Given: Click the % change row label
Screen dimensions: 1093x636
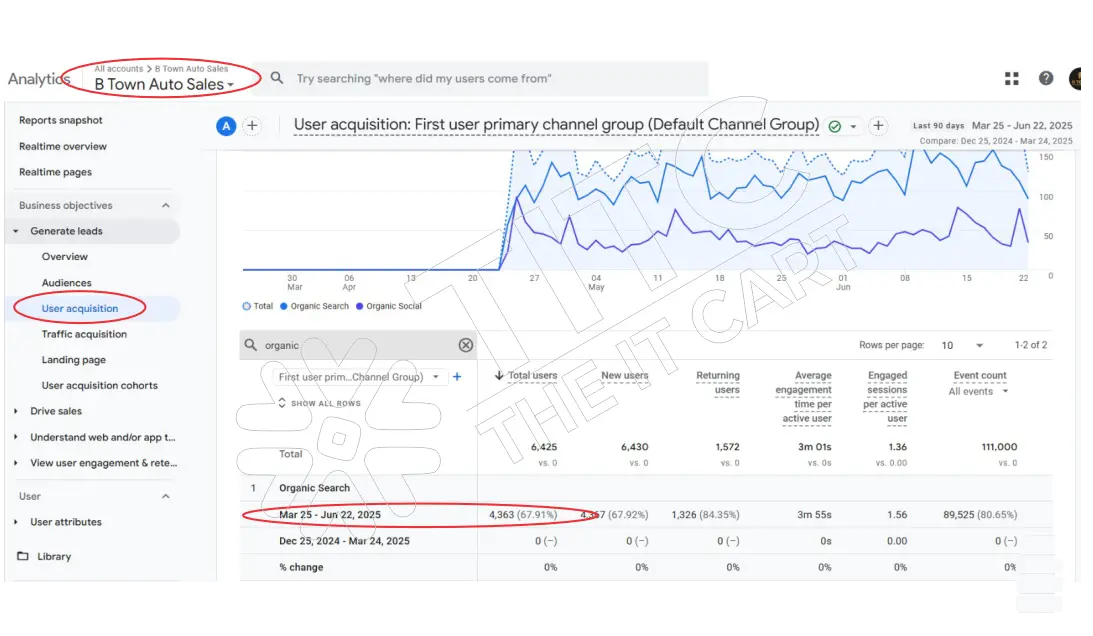Looking at the screenshot, I should (x=301, y=568).
